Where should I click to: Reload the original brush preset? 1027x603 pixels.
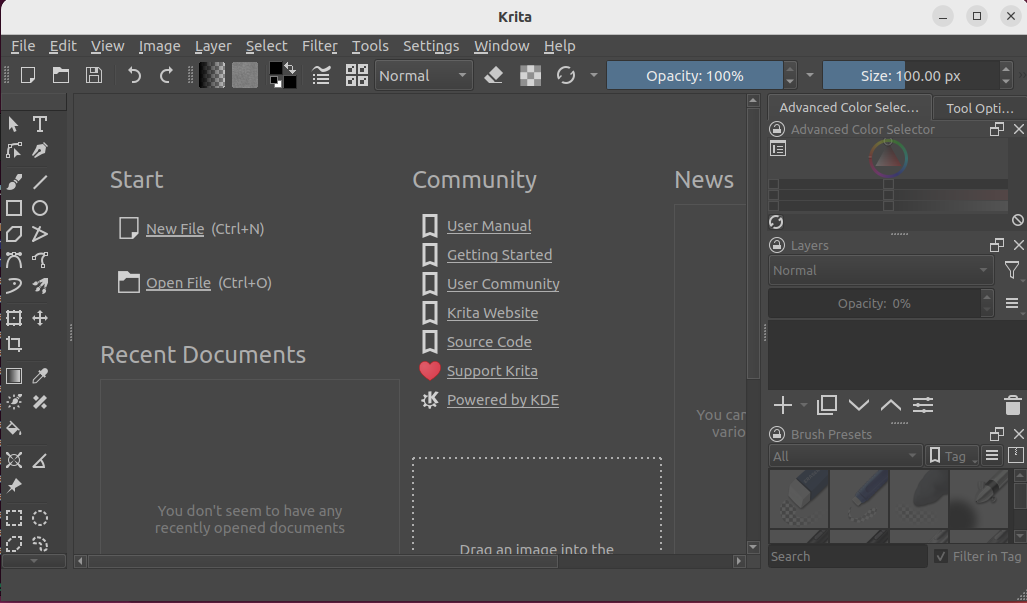point(566,75)
